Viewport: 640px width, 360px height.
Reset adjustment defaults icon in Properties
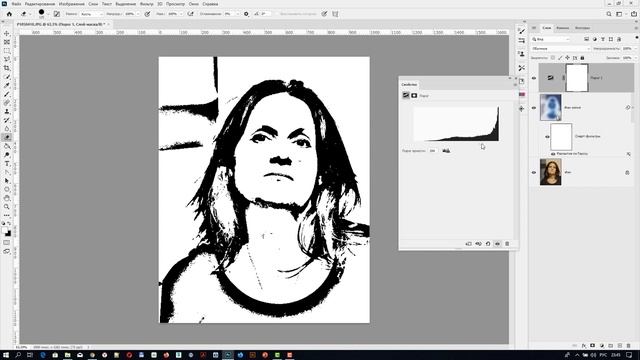488,244
